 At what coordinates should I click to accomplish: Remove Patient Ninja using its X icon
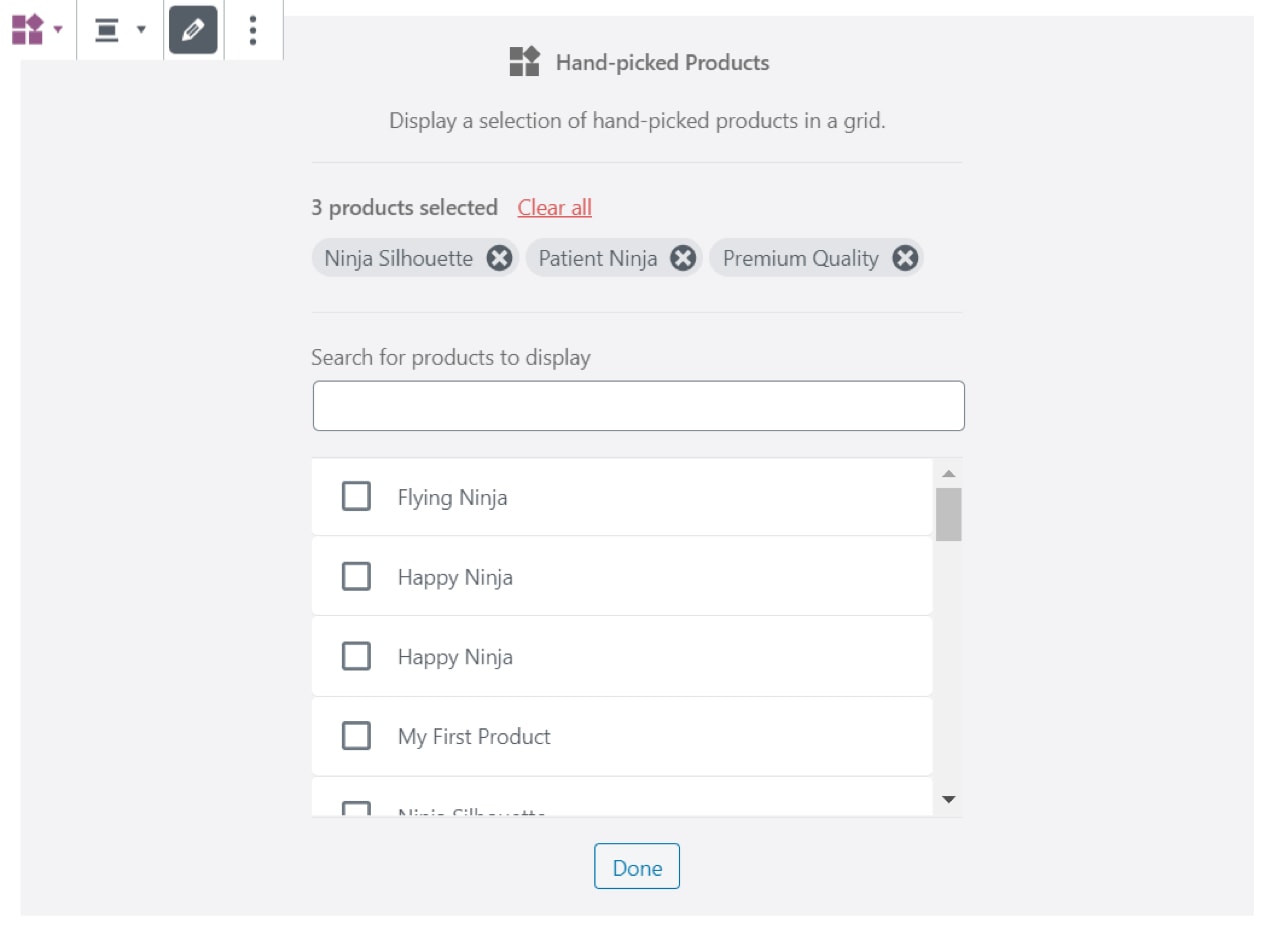click(x=683, y=258)
